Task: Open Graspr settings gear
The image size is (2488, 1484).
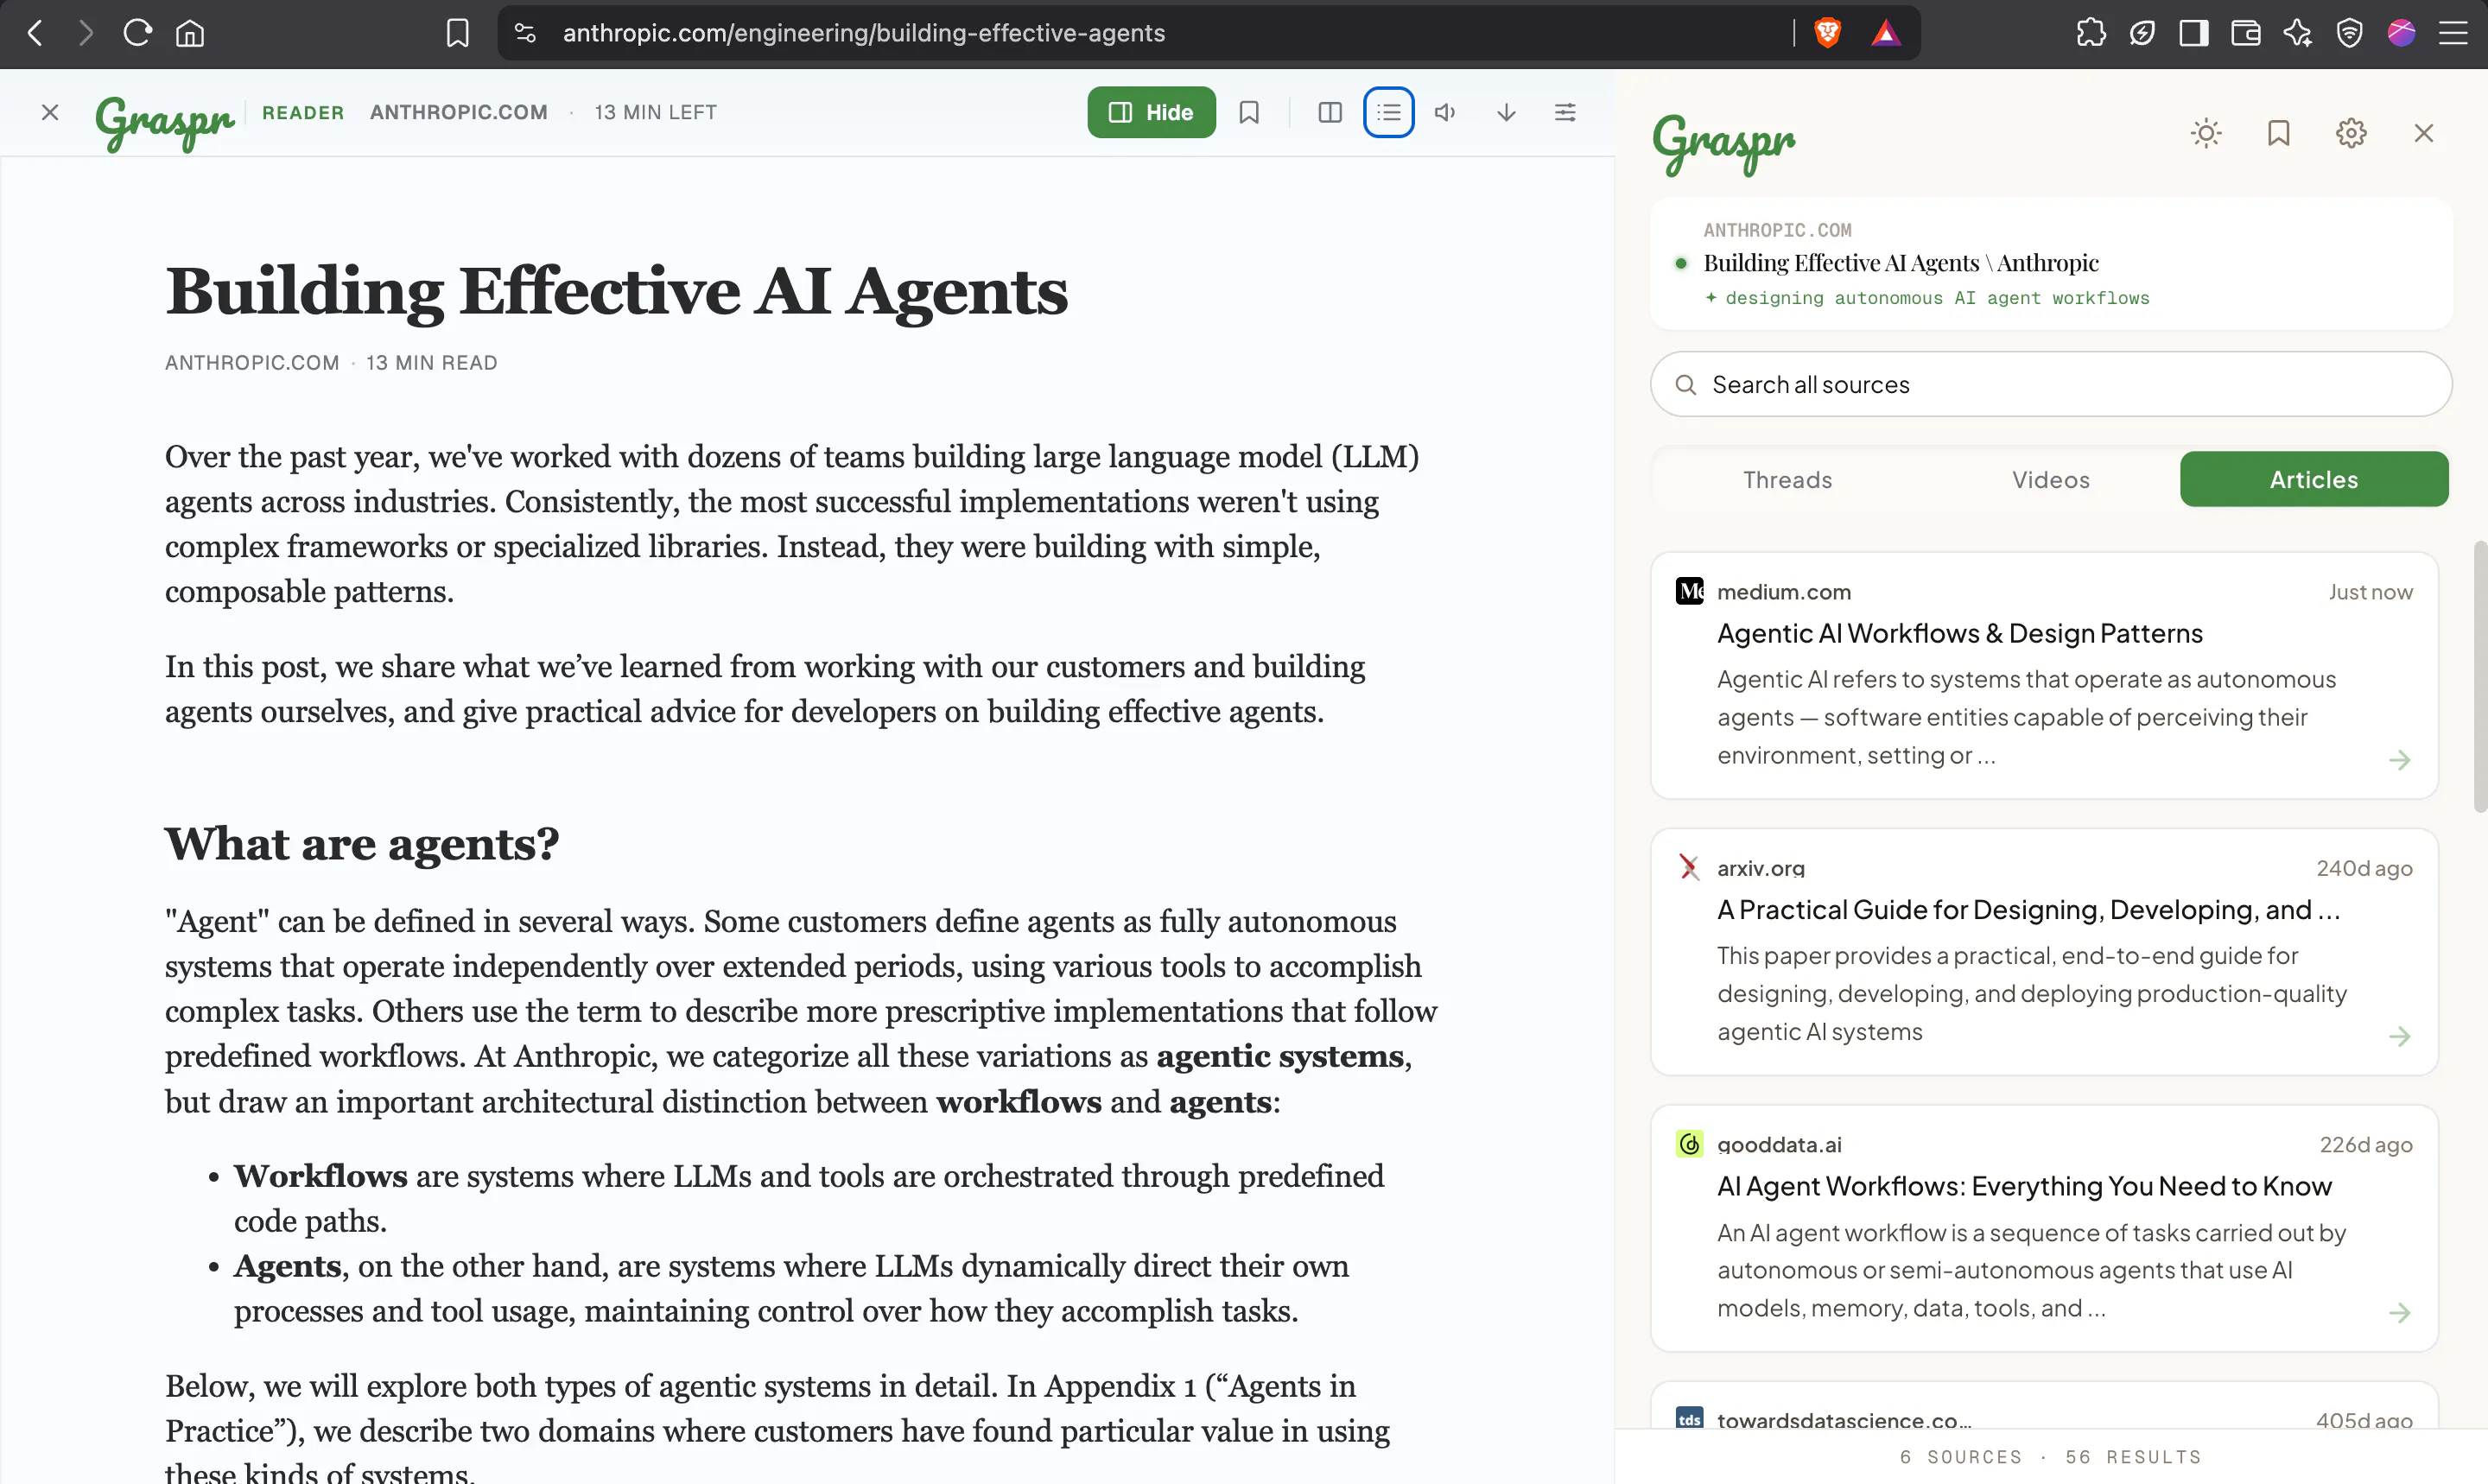Action: click(2351, 133)
